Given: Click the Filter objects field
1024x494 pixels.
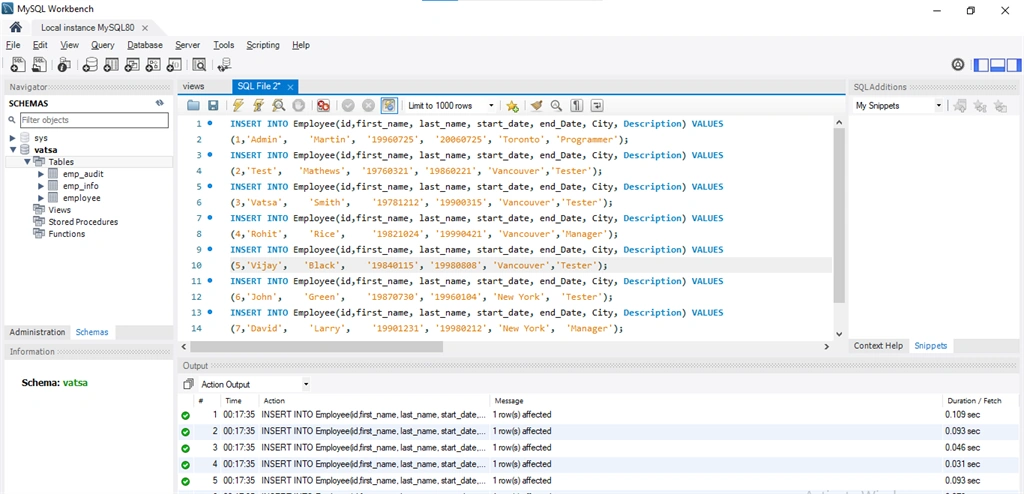Looking at the screenshot, I should click(94, 120).
